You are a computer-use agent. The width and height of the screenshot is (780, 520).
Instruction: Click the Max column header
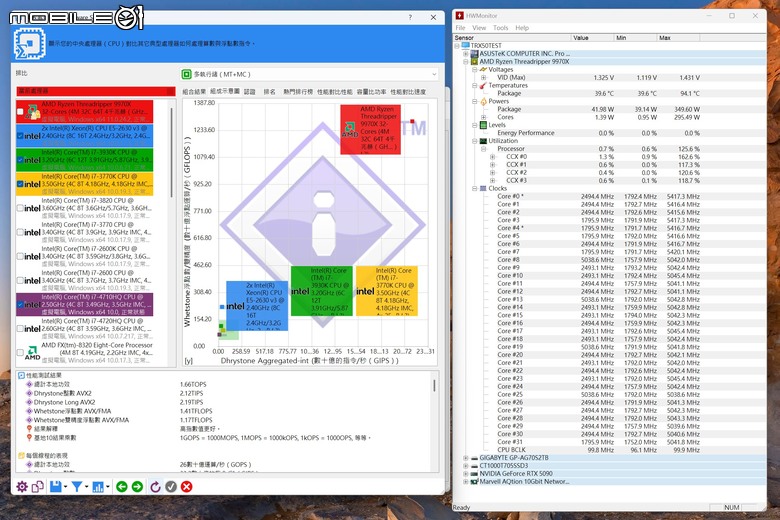pyautogui.click(x=678, y=38)
